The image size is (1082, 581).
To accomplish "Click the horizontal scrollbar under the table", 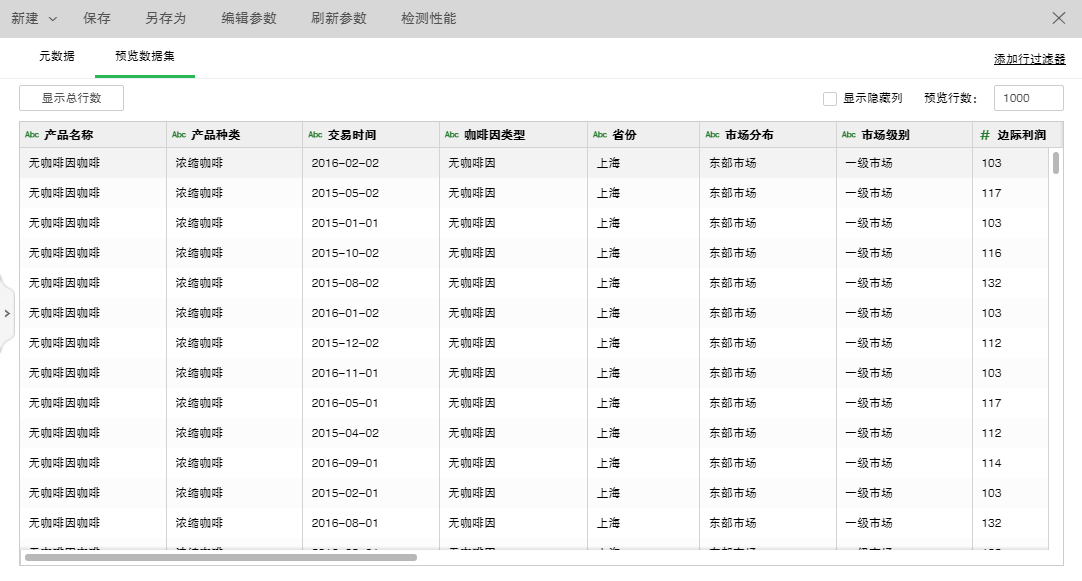I will (220, 557).
